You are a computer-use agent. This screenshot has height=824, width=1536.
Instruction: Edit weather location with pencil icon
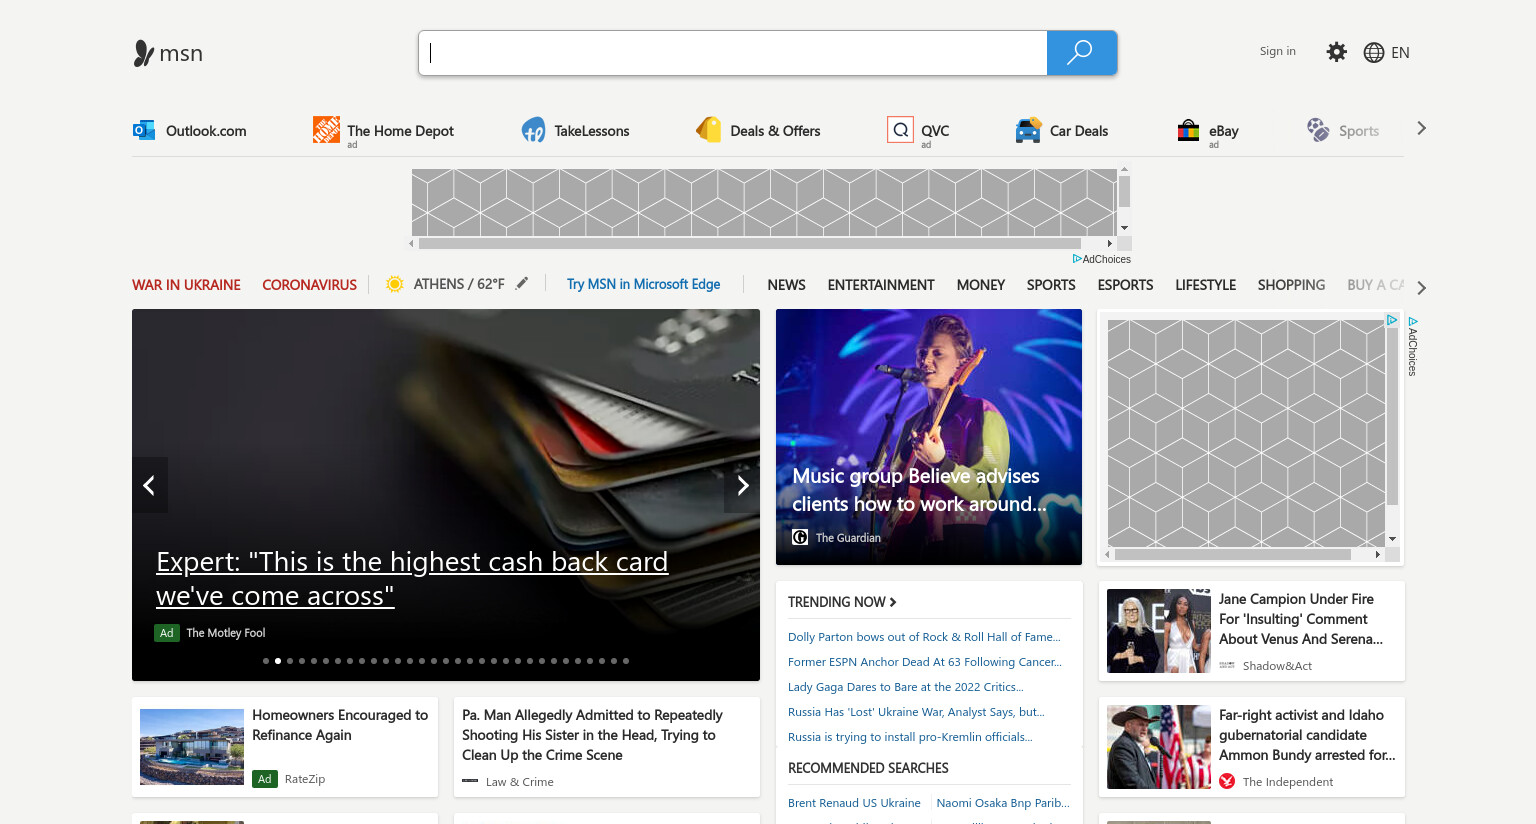[522, 284]
